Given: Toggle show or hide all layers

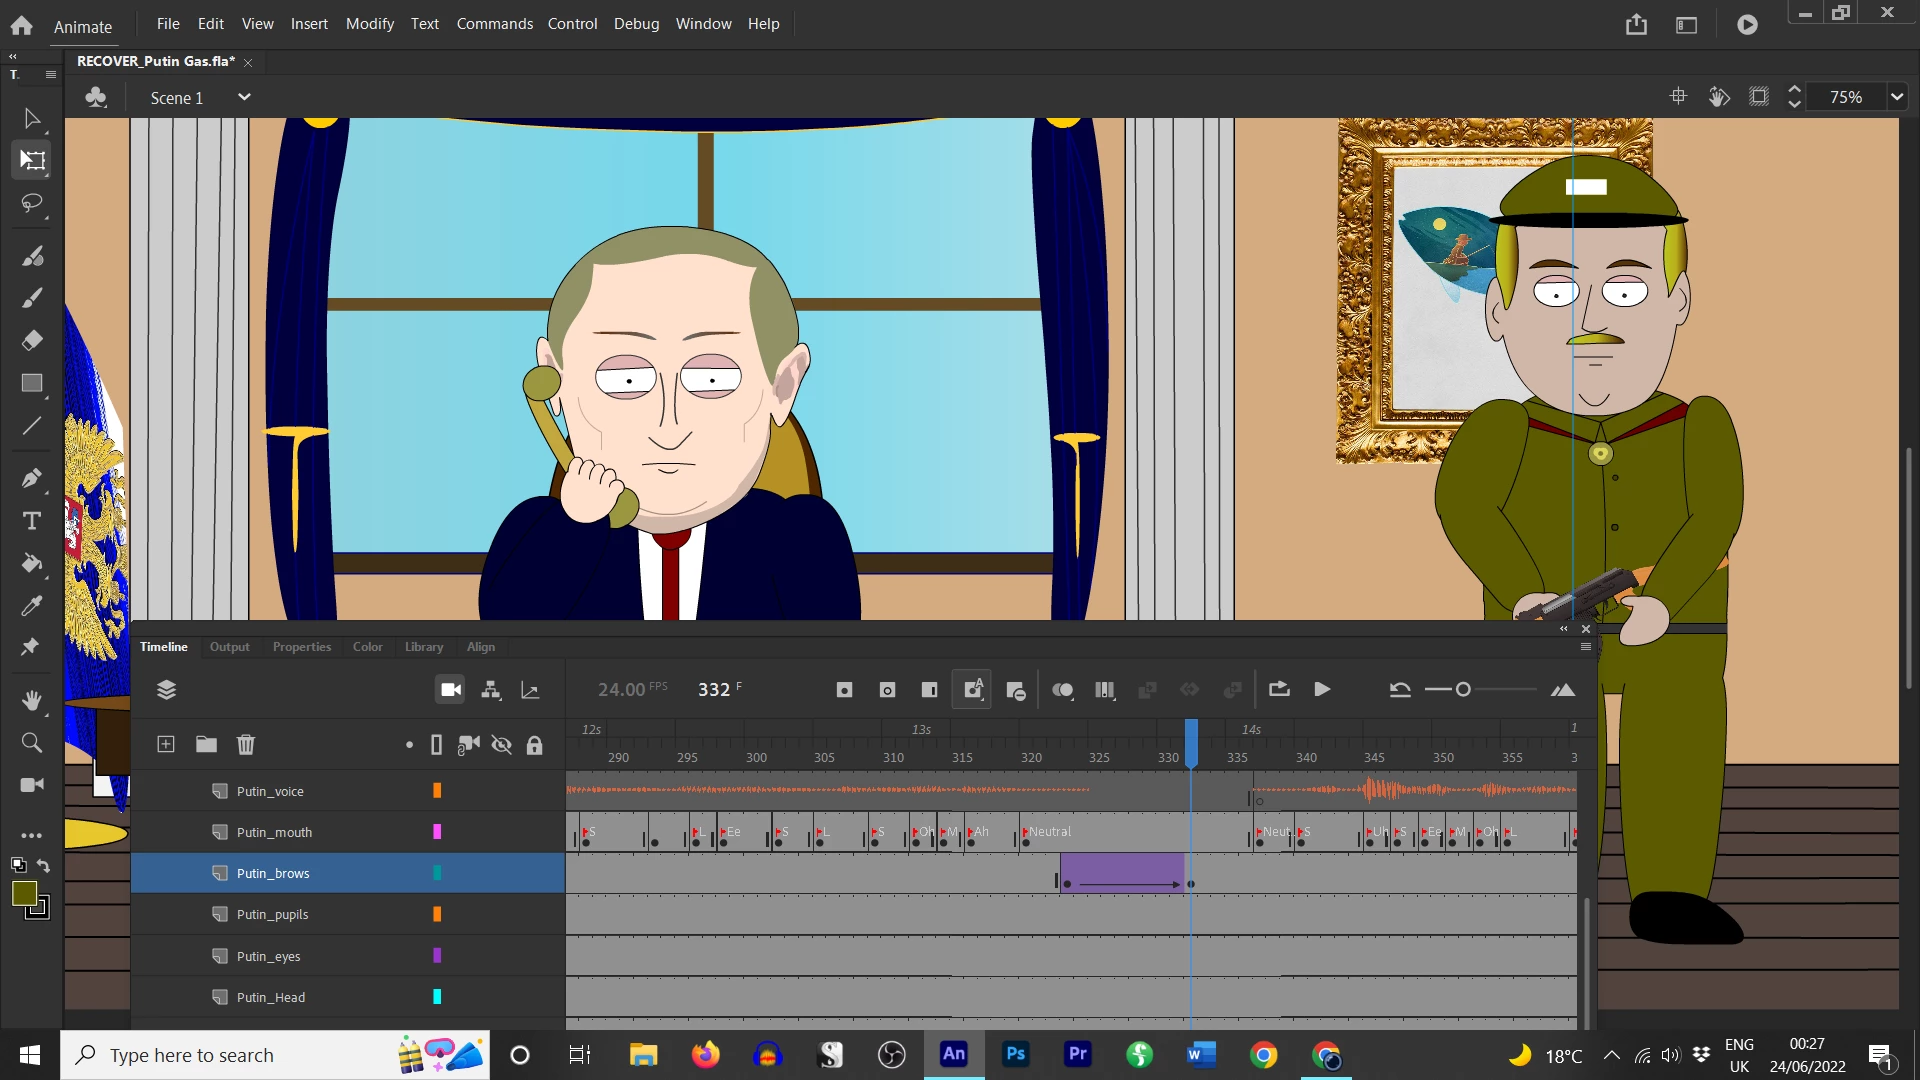Looking at the screenshot, I should tap(502, 744).
